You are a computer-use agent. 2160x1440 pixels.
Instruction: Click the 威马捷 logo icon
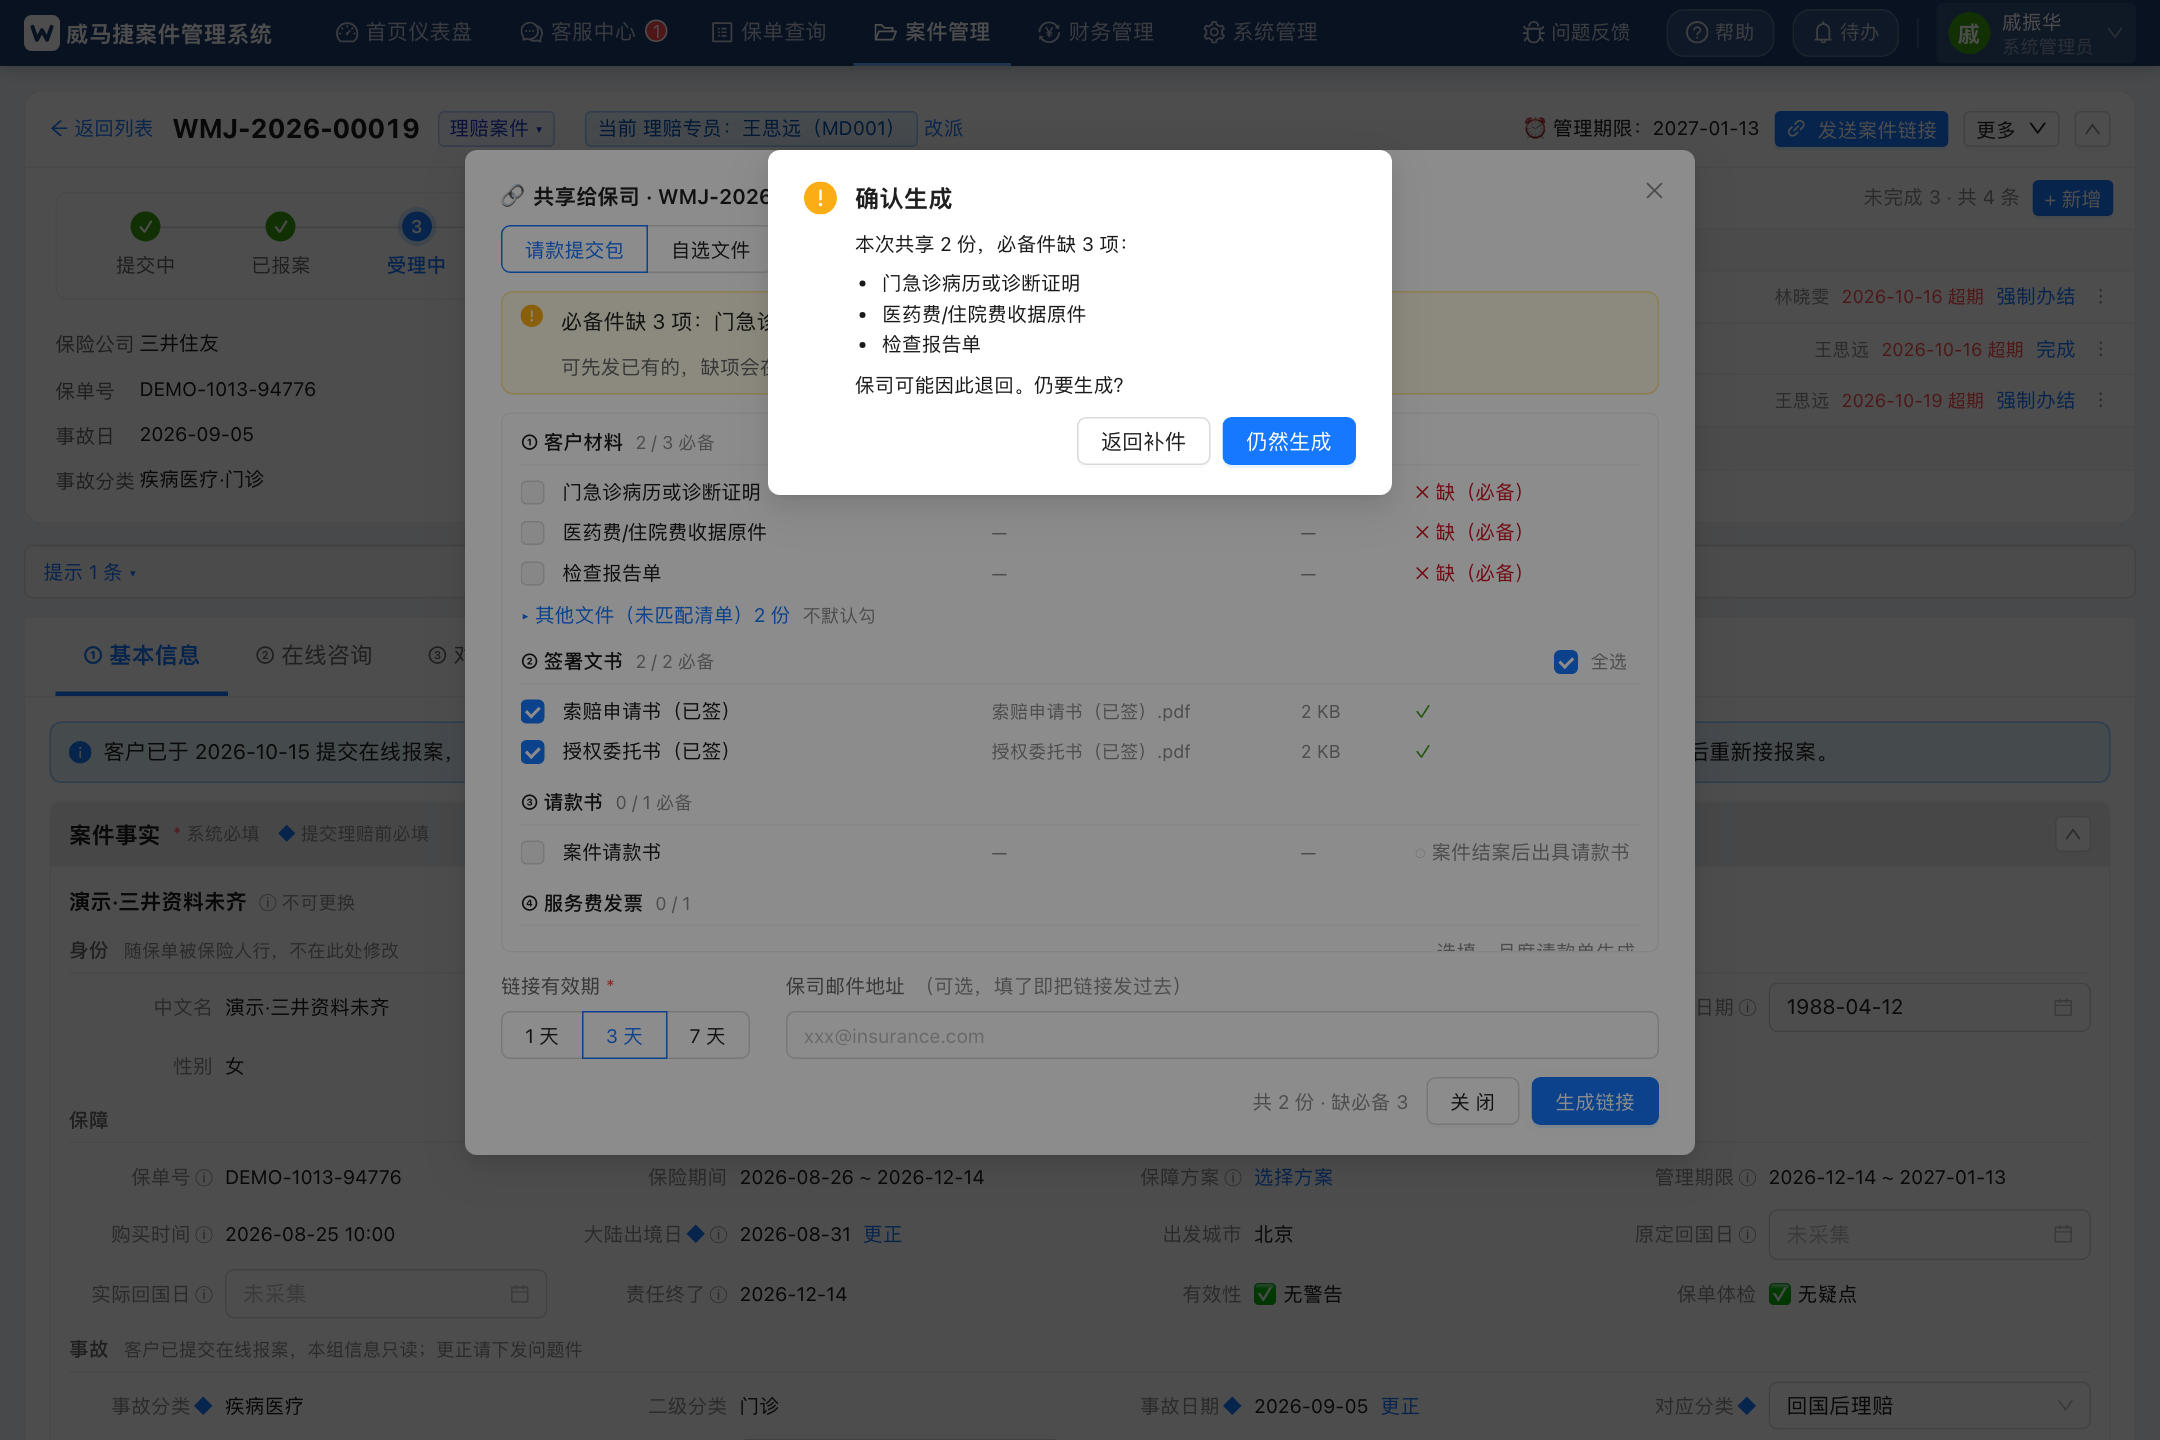pyautogui.click(x=41, y=33)
